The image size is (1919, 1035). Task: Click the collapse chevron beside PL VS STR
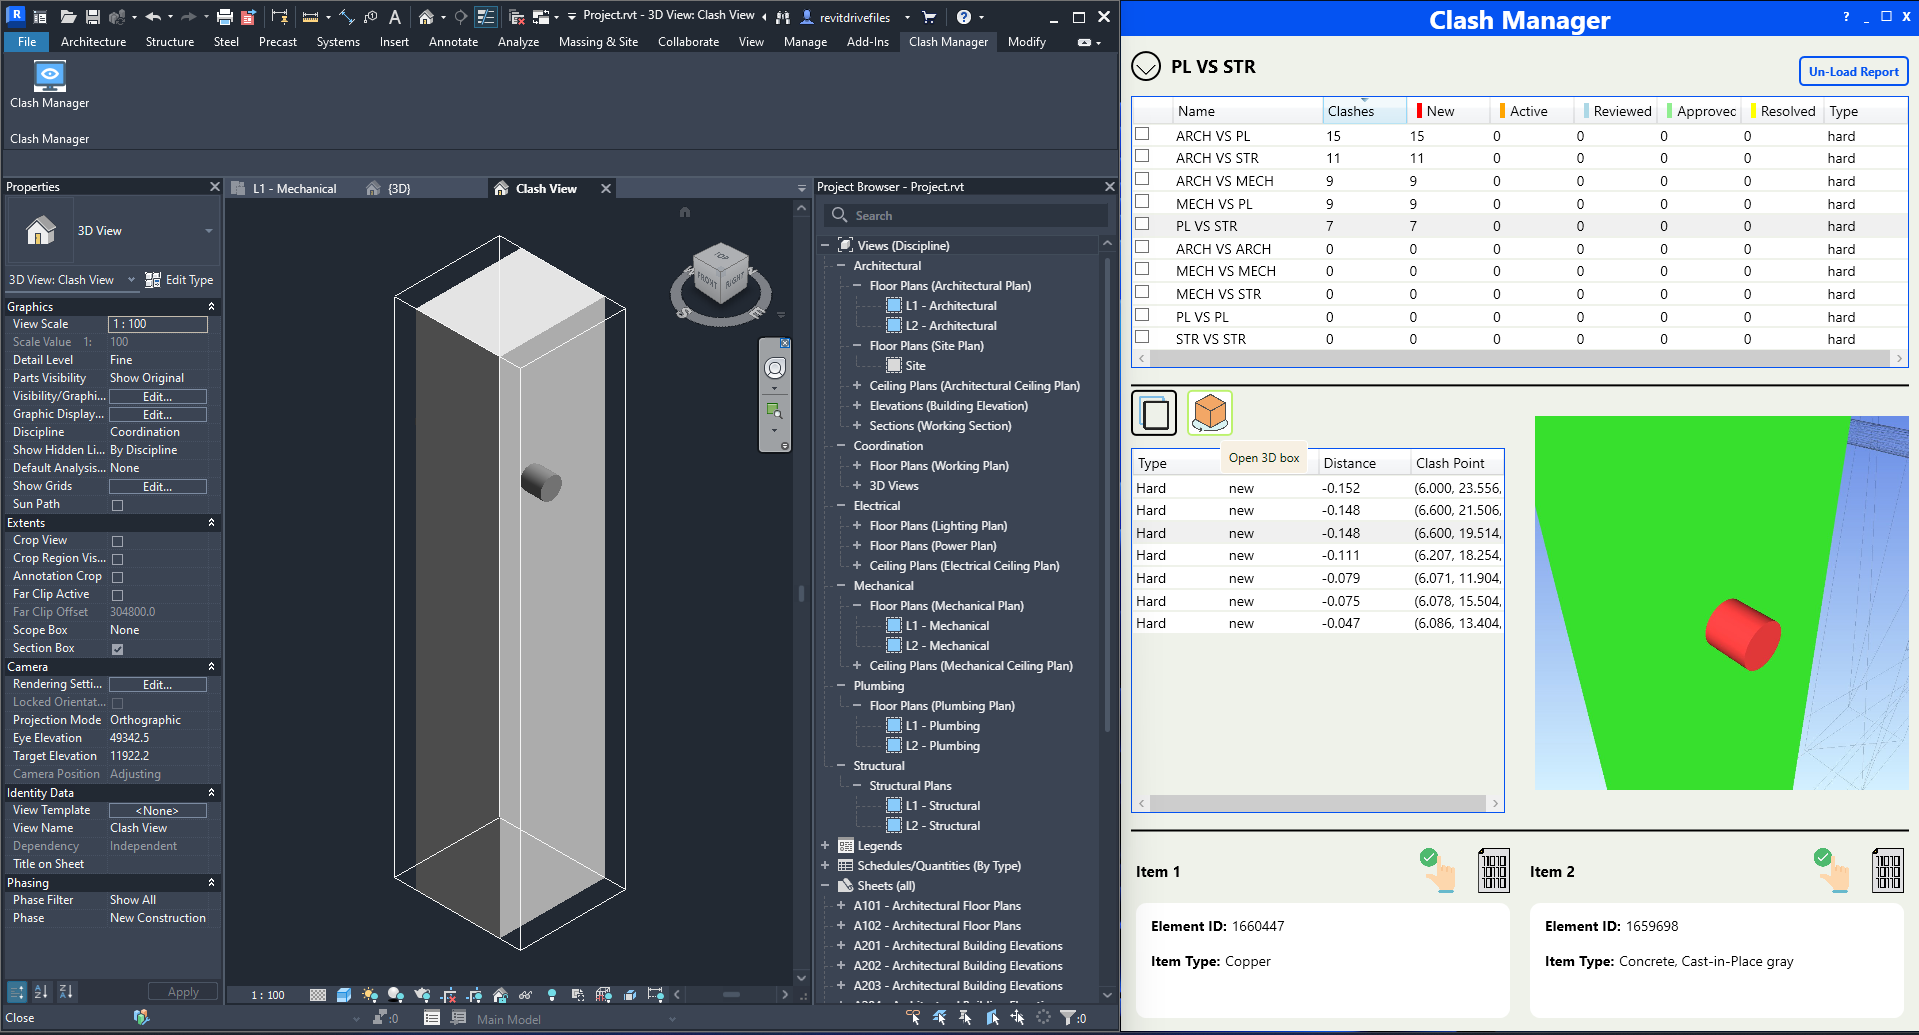1146,67
